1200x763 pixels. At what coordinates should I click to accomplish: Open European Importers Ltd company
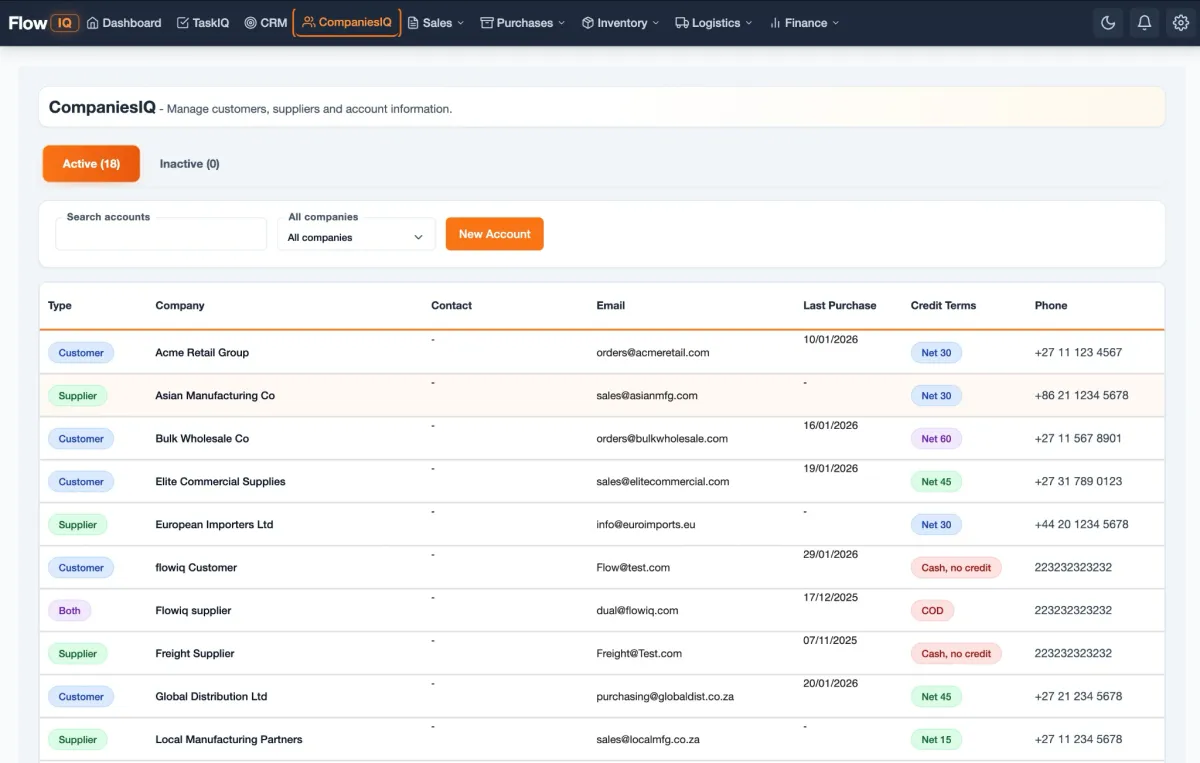click(x=214, y=525)
